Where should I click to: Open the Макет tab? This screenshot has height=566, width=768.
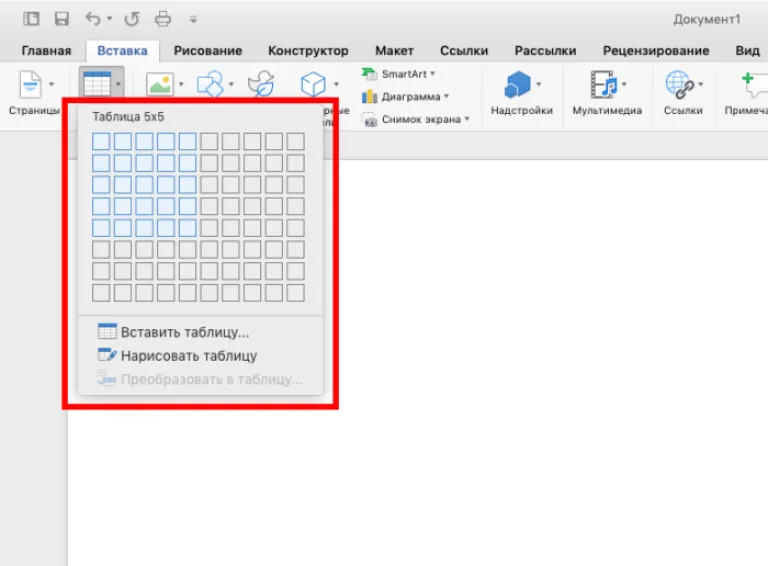(x=394, y=51)
